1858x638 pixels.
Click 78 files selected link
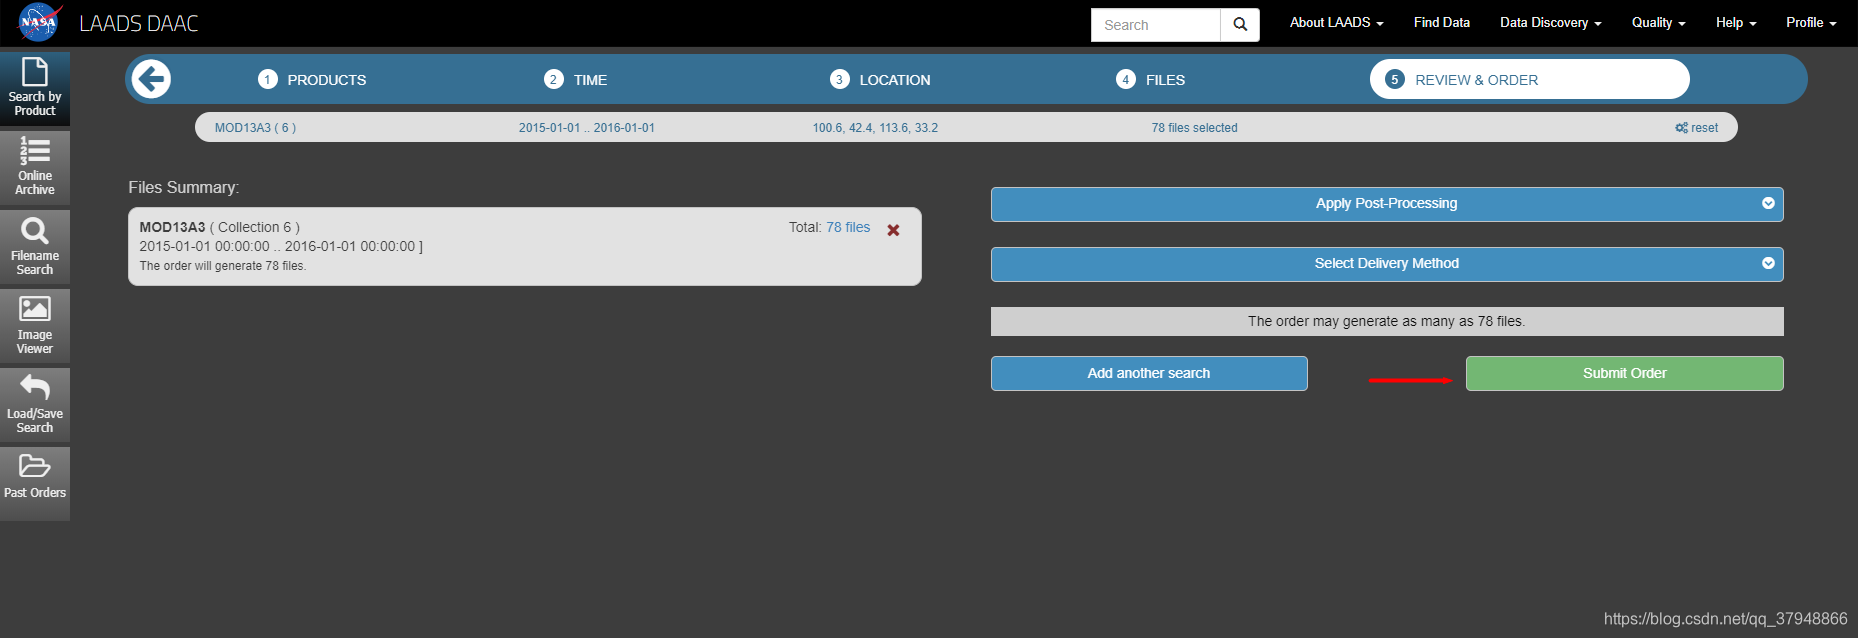(1194, 128)
